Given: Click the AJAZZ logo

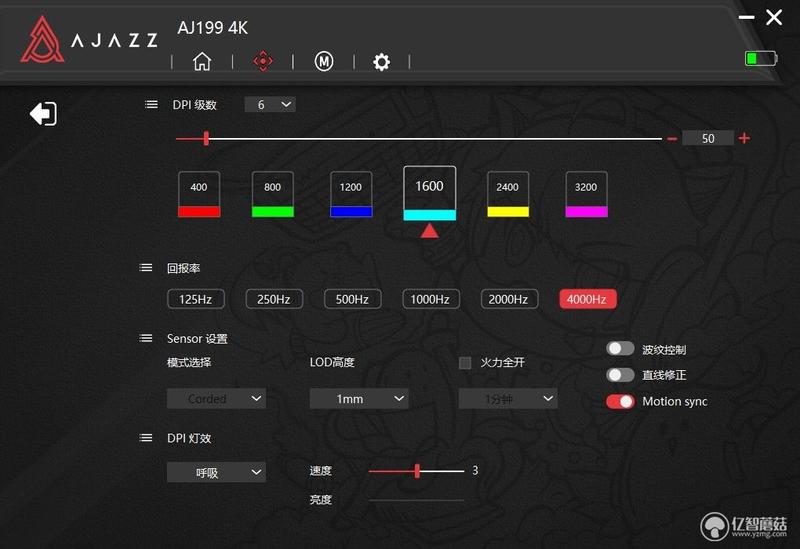Looking at the screenshot, I should (x=89, y=40).
